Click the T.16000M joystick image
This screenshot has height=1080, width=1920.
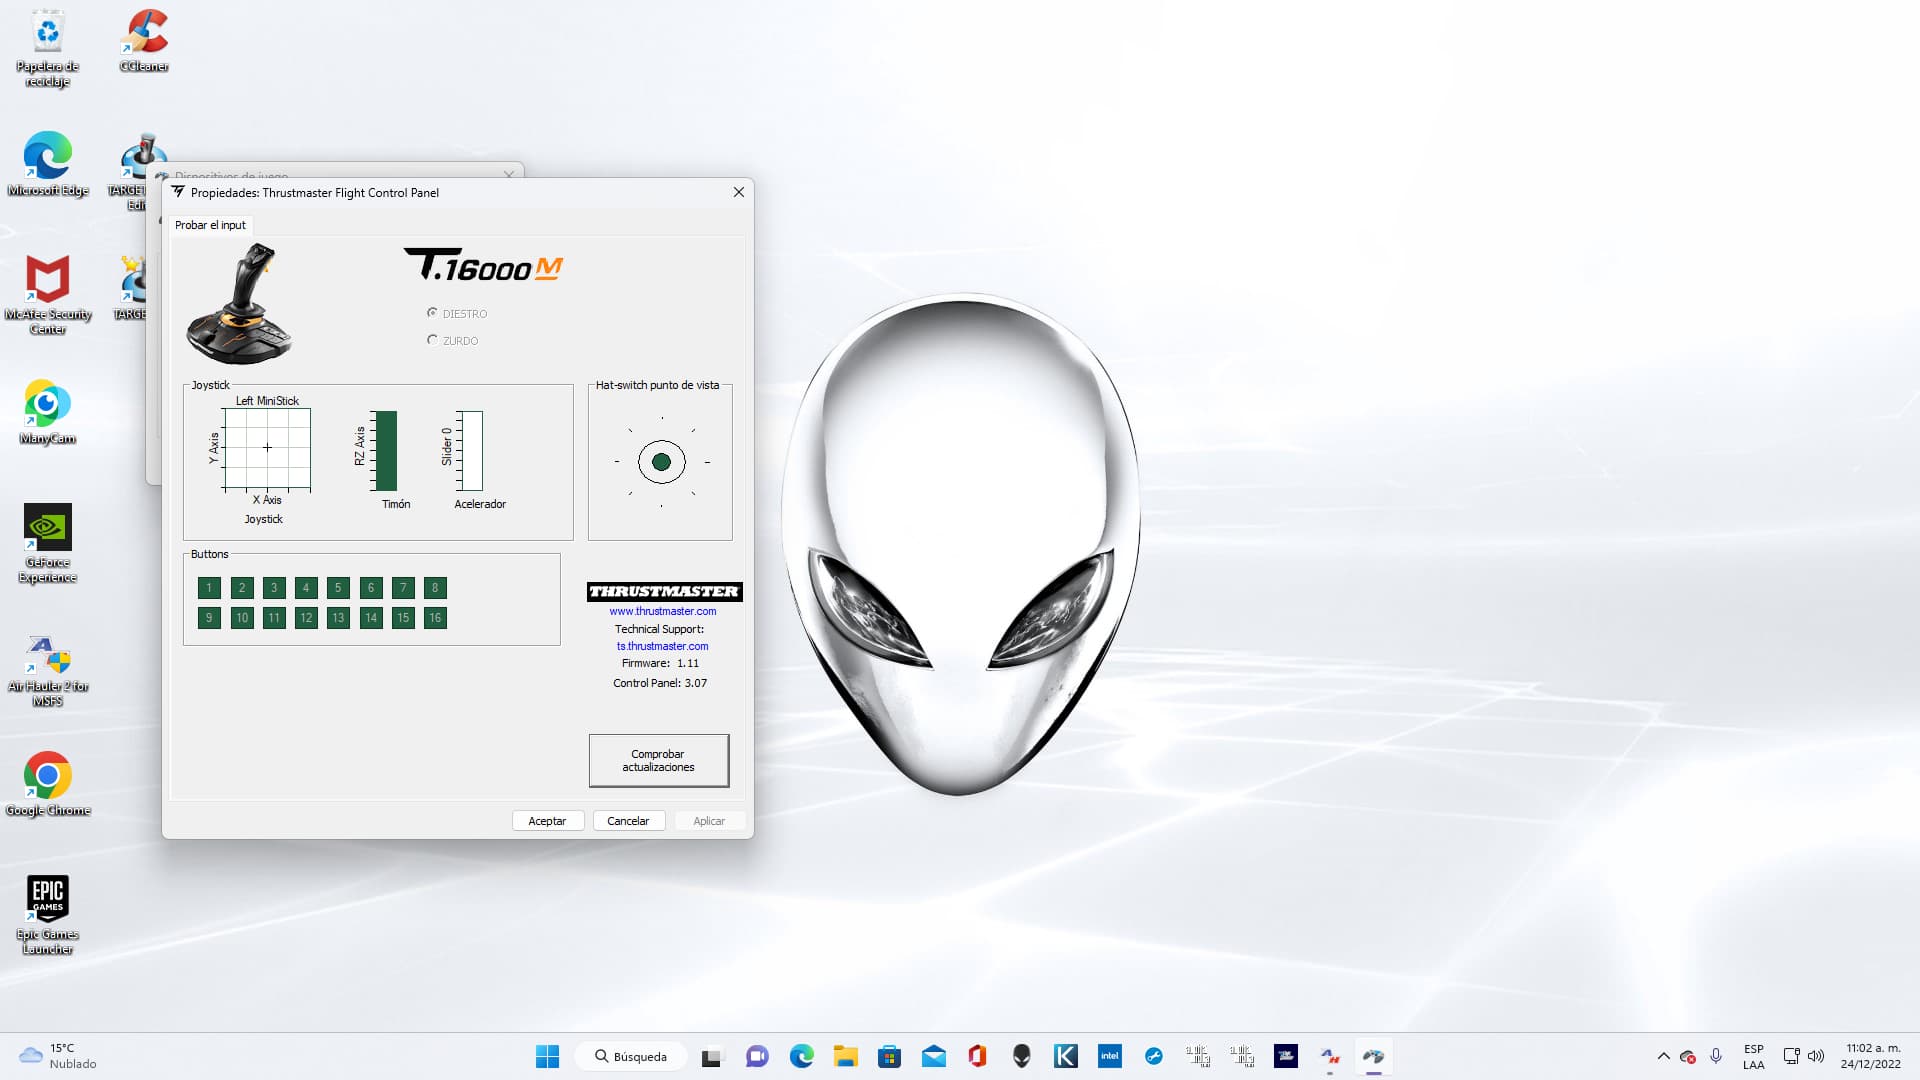click(x=240, y=304)
